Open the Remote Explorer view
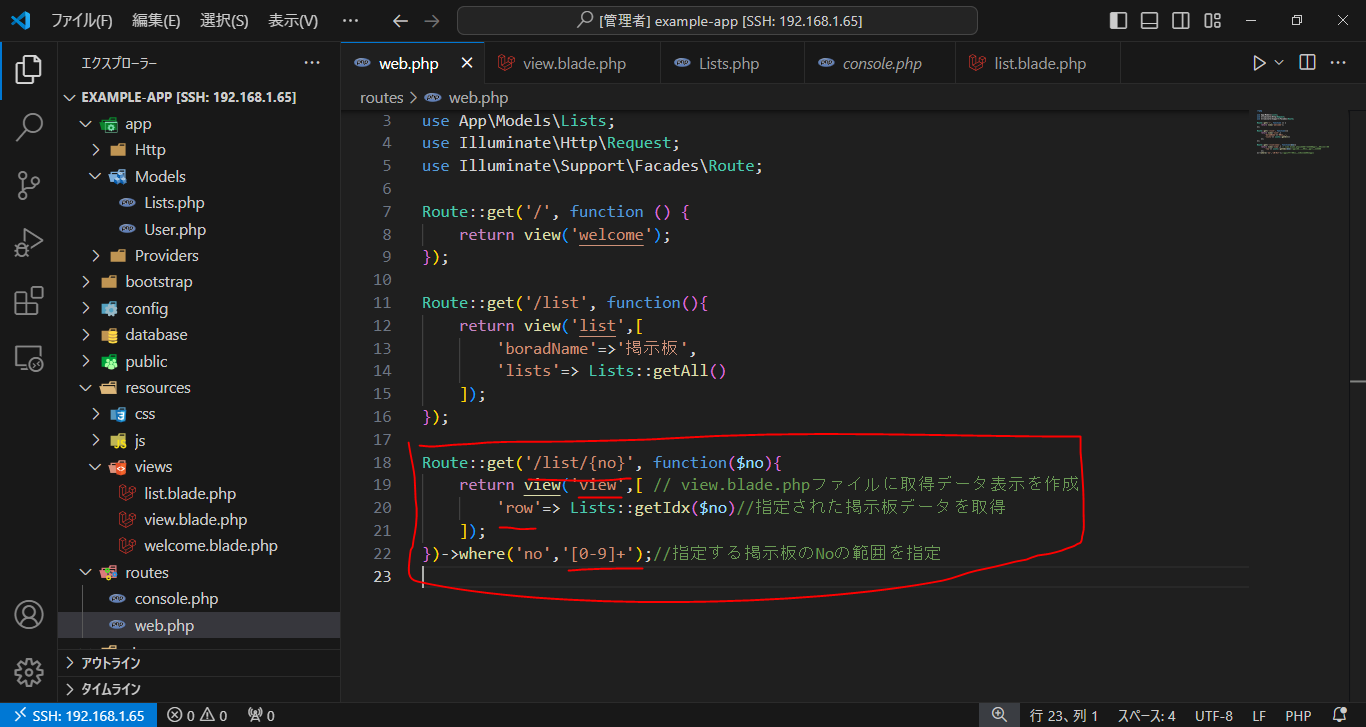Image resolution: width=1366 pixels, height=727 pixels. click(29, 358)
